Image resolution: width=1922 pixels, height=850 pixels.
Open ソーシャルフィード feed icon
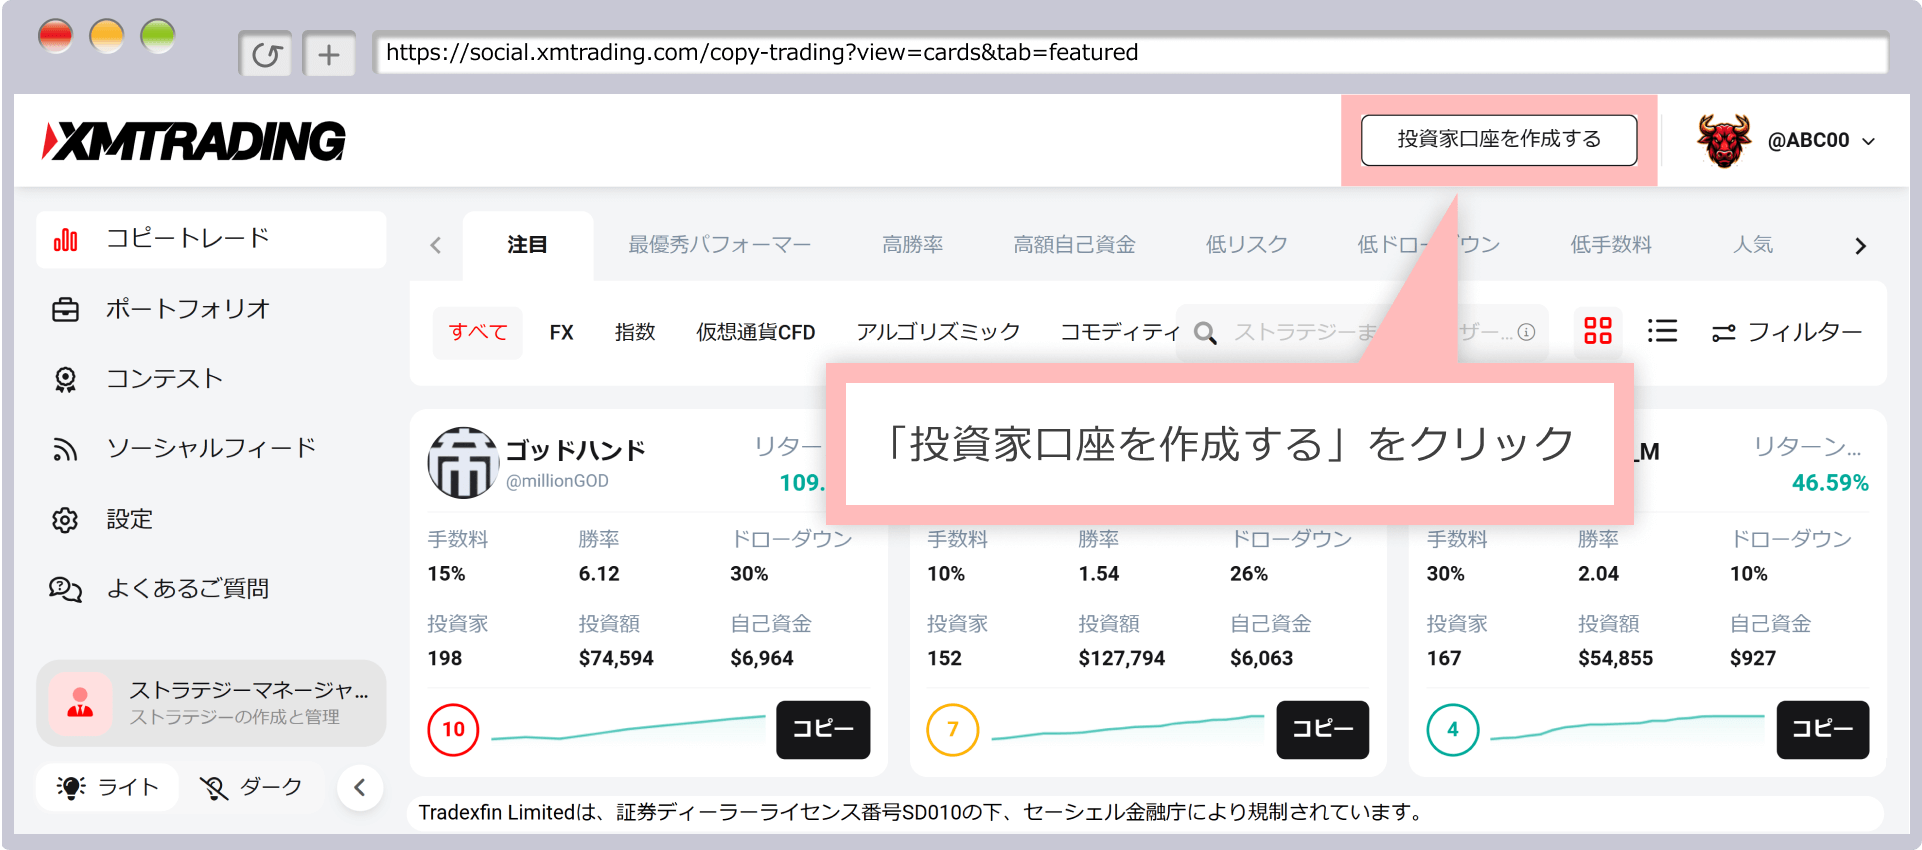point(65,450)
